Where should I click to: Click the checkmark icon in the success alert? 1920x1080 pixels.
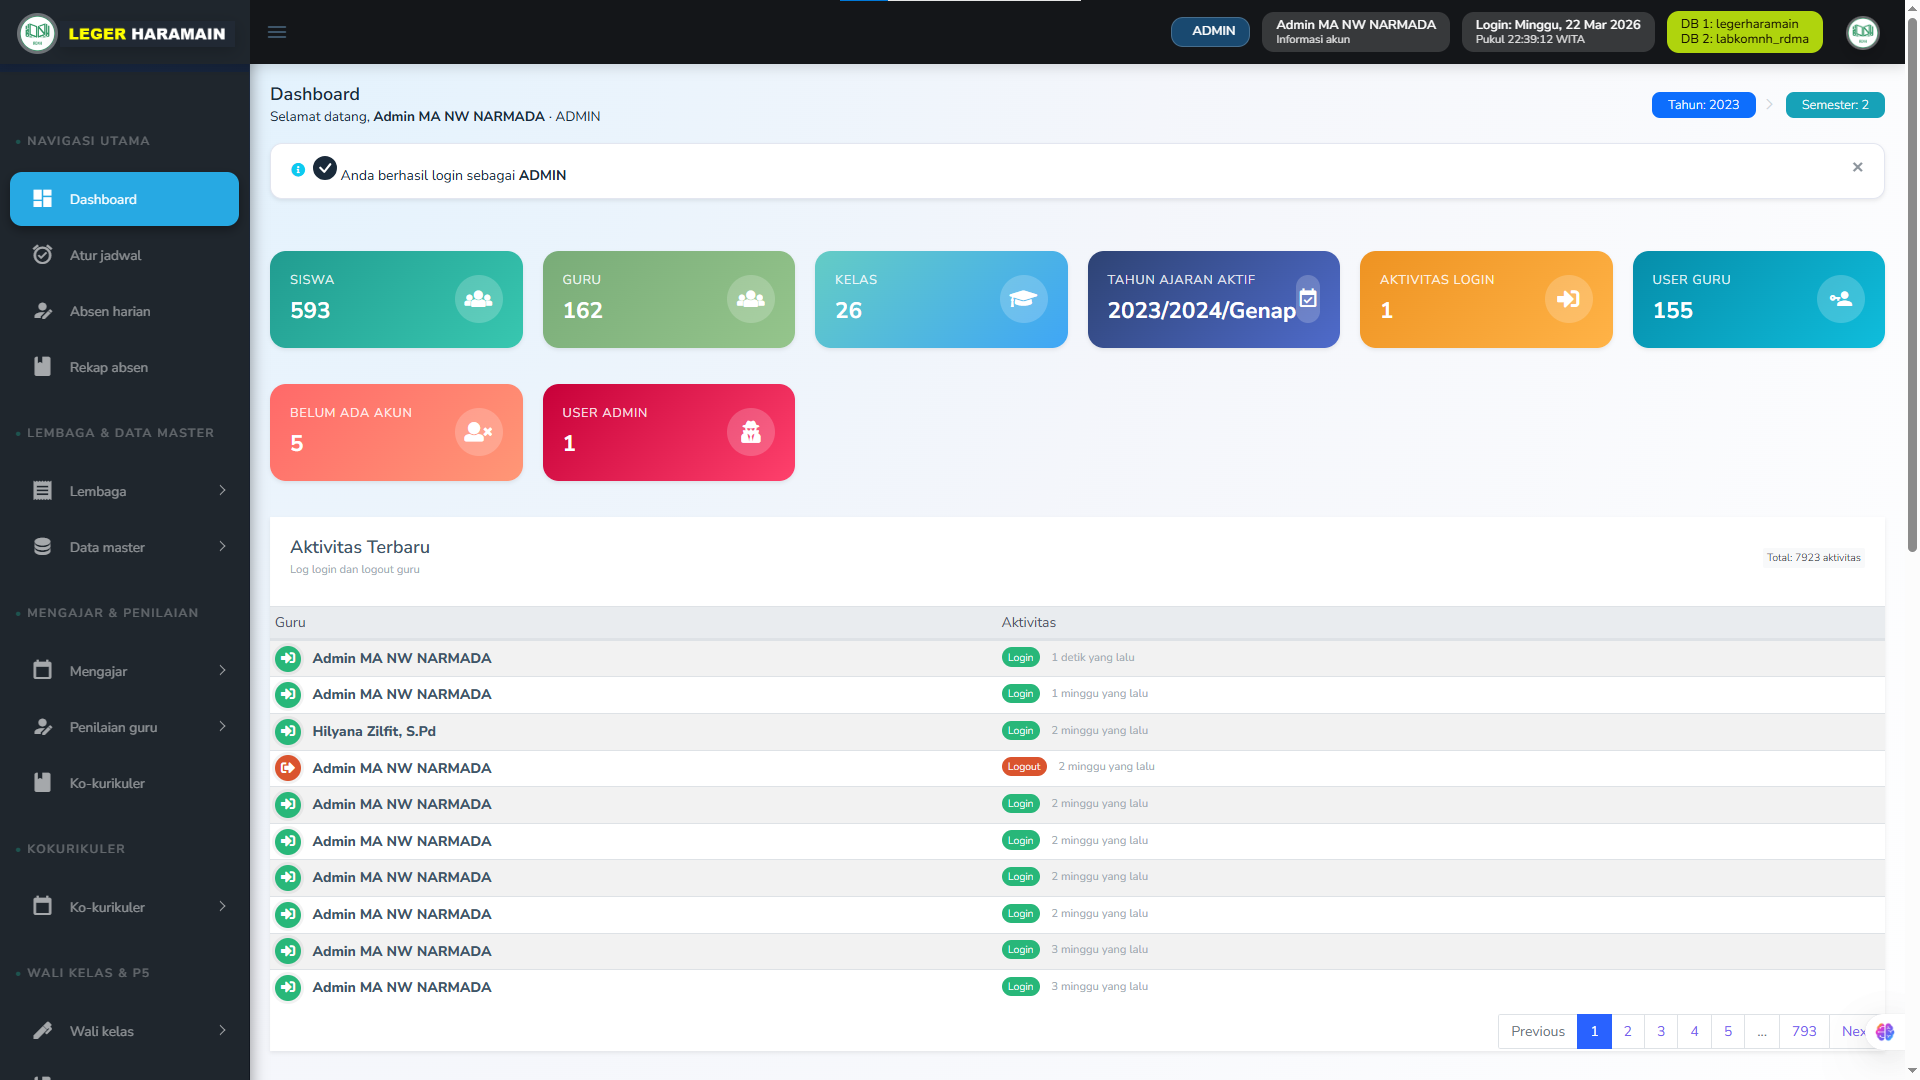coord(325,168)
